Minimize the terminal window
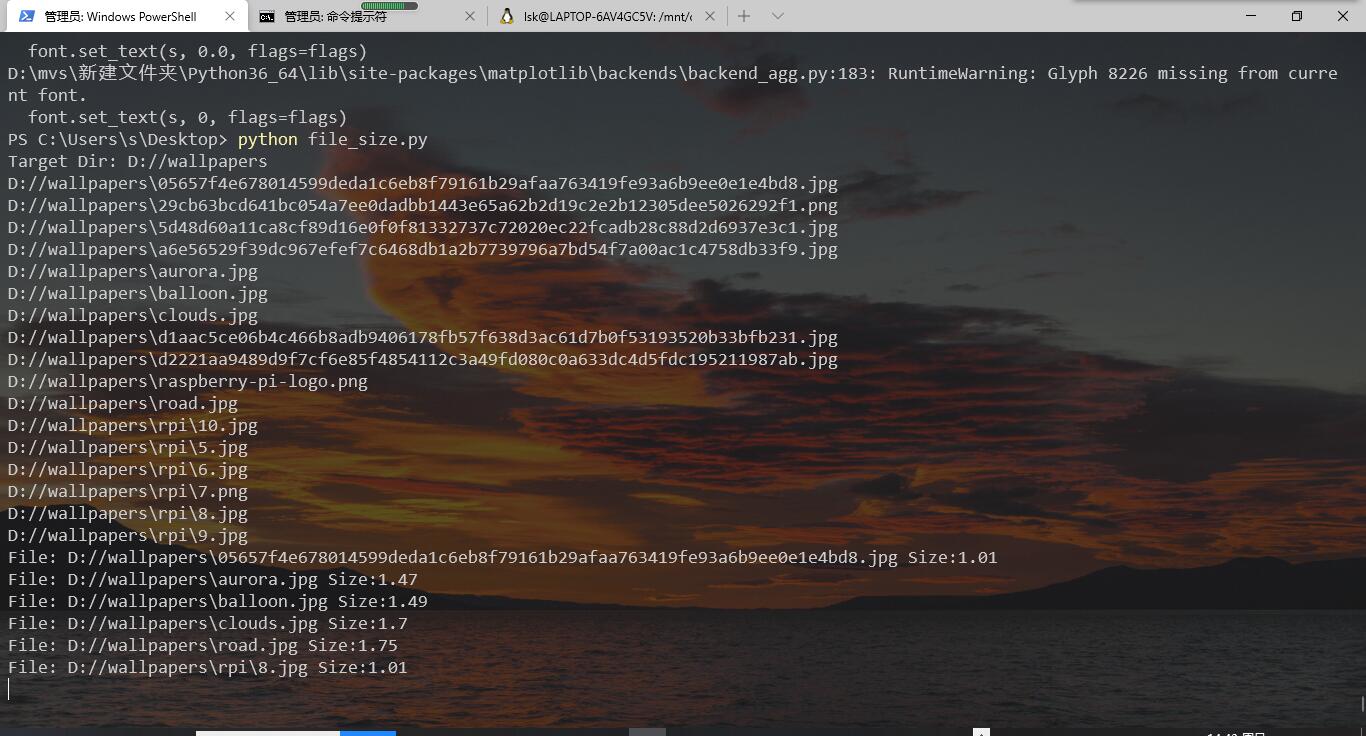1366x736 pixels. (x=1251, y=16)
